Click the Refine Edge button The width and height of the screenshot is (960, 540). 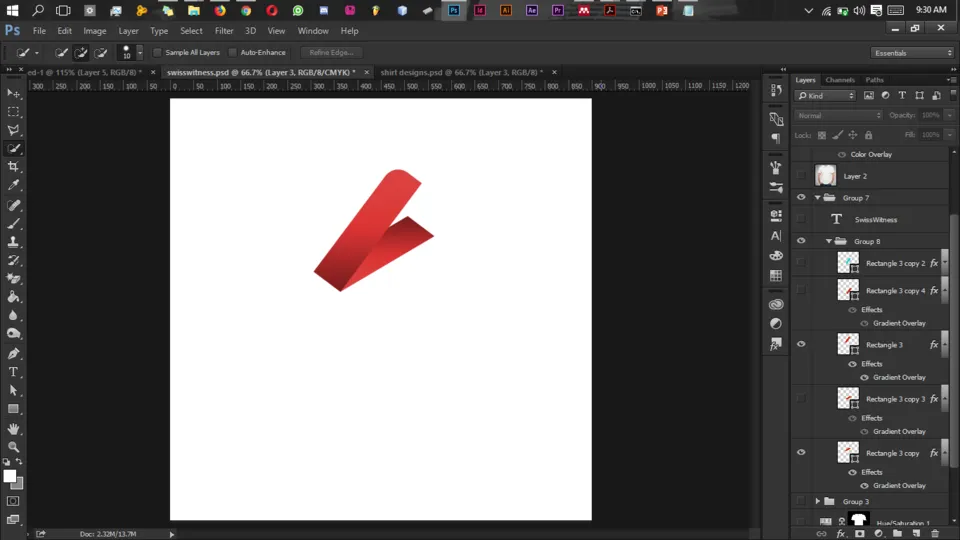(x=331, y=52)
